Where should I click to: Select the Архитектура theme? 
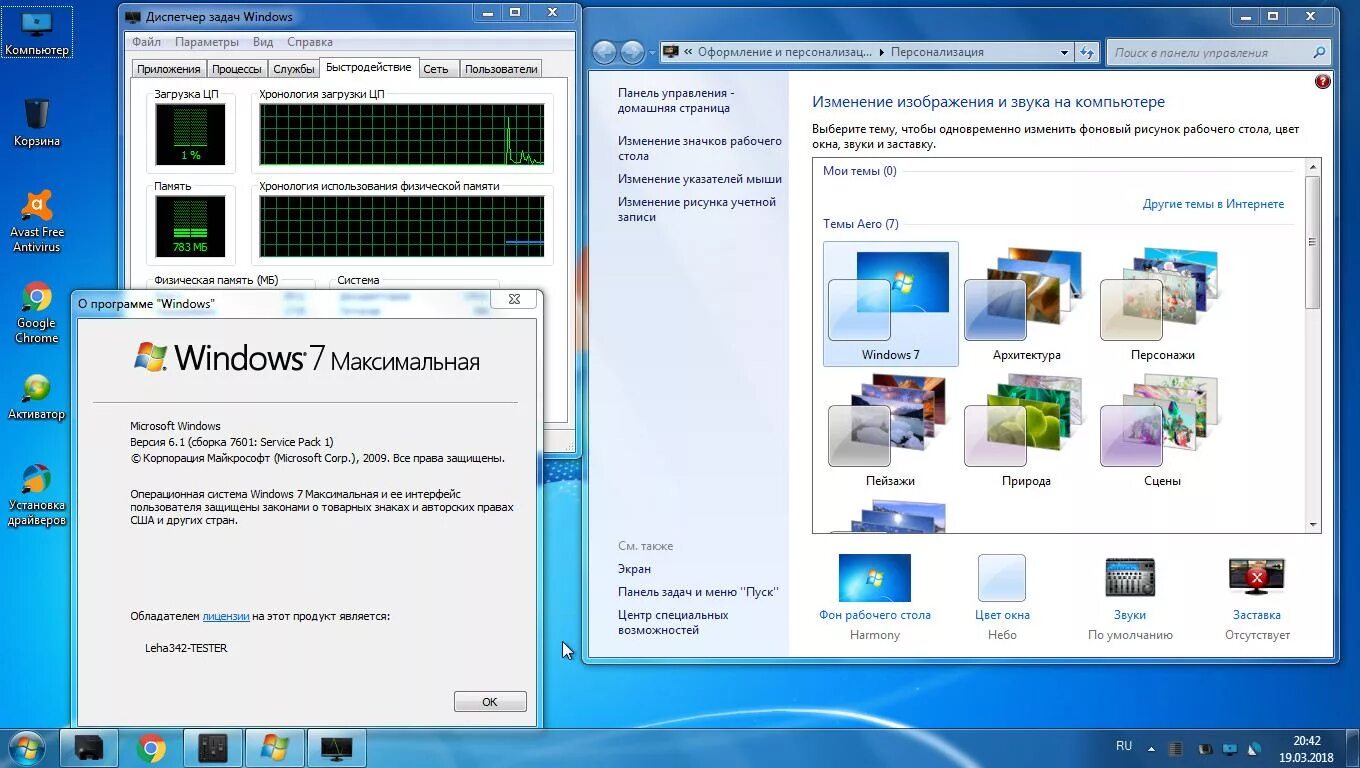(1026, 304)
